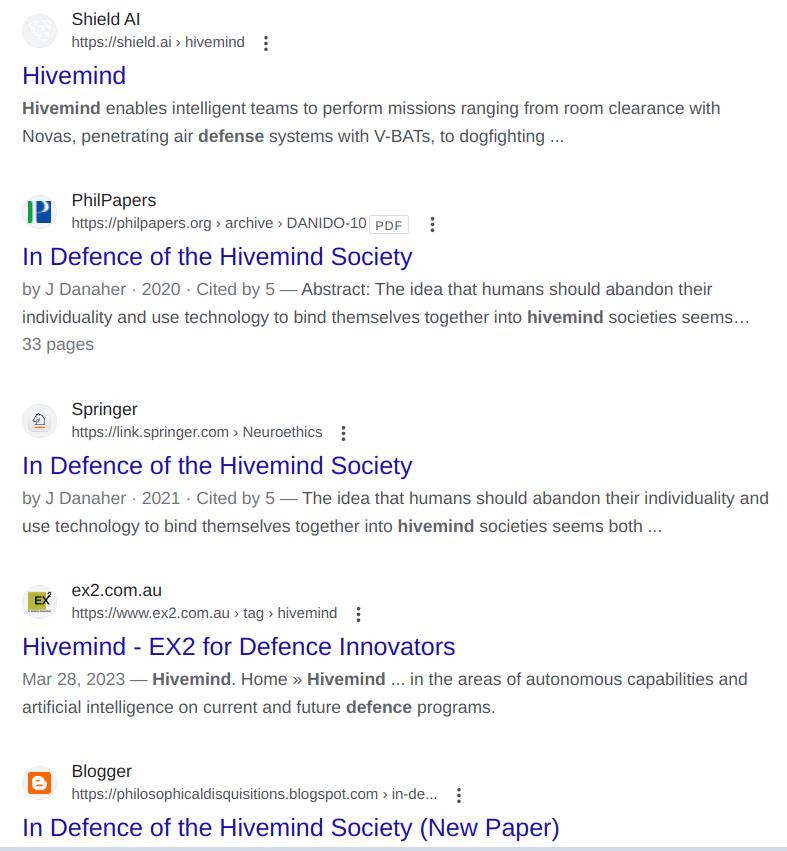Open three-dot menu for PhilPapers result
Screen dimensions: 787x851
tap(432, 224)
